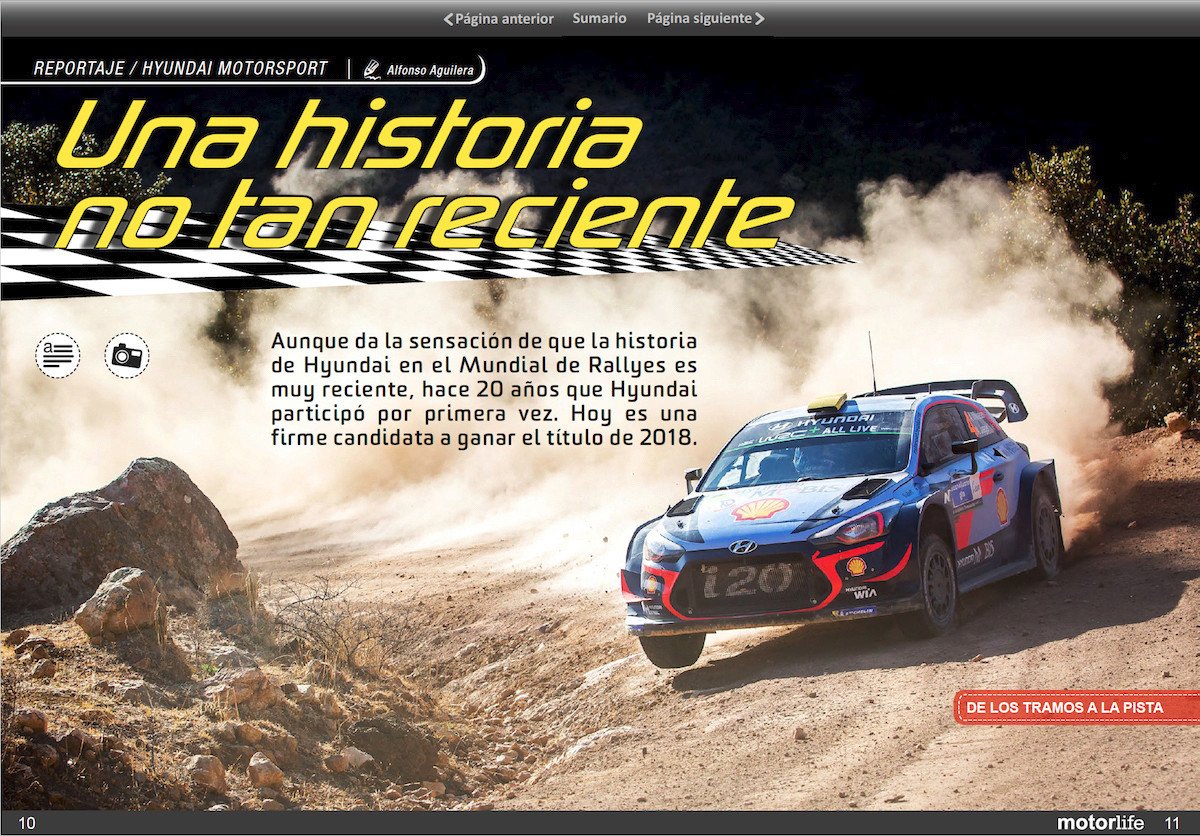Screen dimensions: 1200x836
Task: Go to Página siguiente
Action: 706,18
